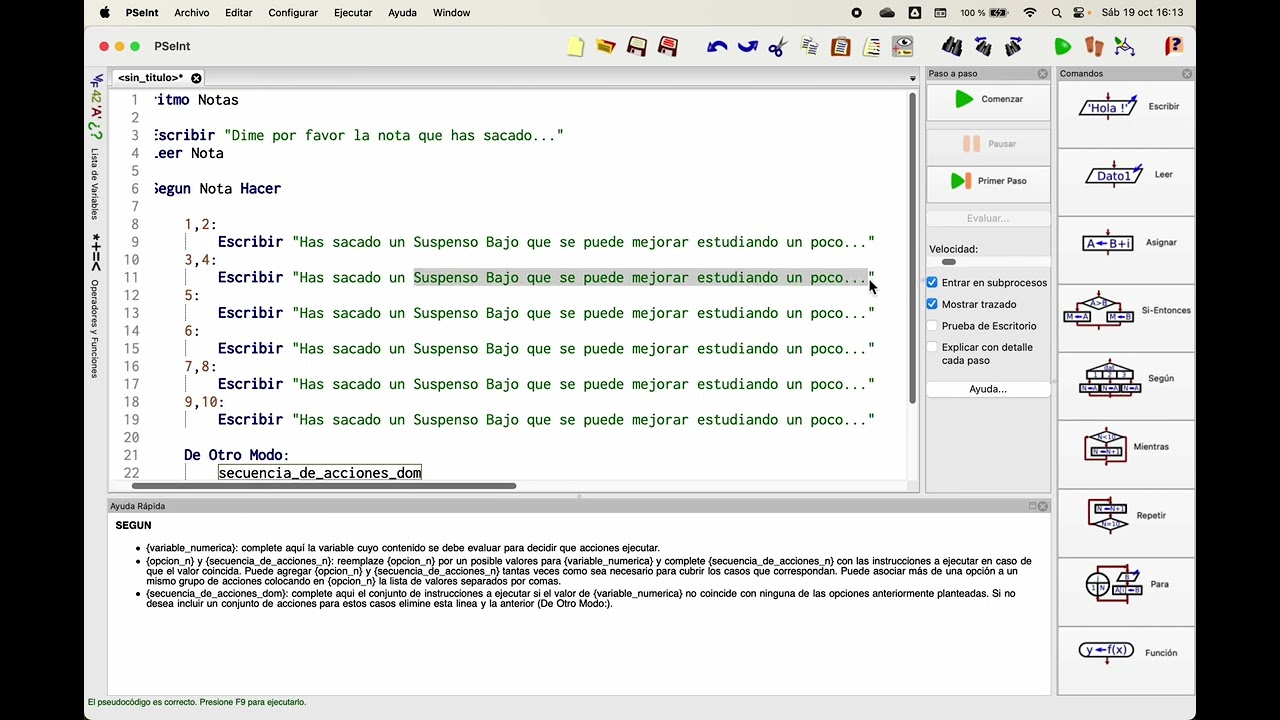
Task: Open the Archivo menu
Action: [x=192, y=13]
